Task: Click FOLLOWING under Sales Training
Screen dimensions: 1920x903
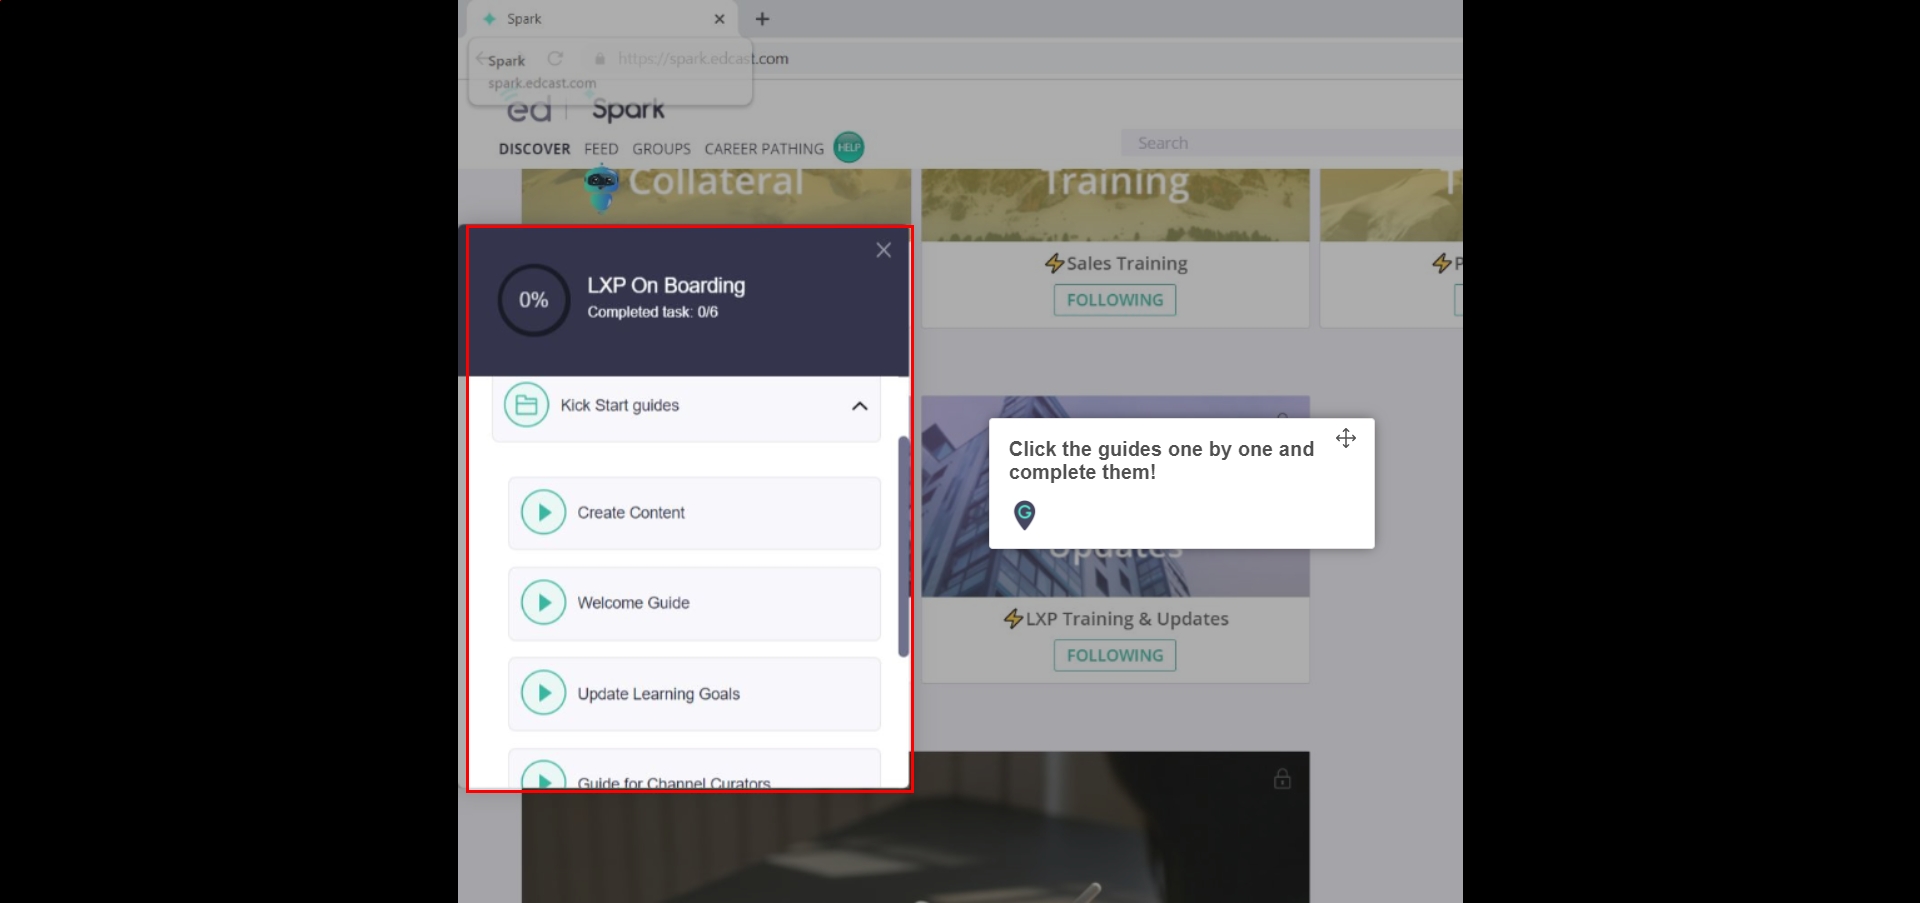Action: tap(1115, 300)
